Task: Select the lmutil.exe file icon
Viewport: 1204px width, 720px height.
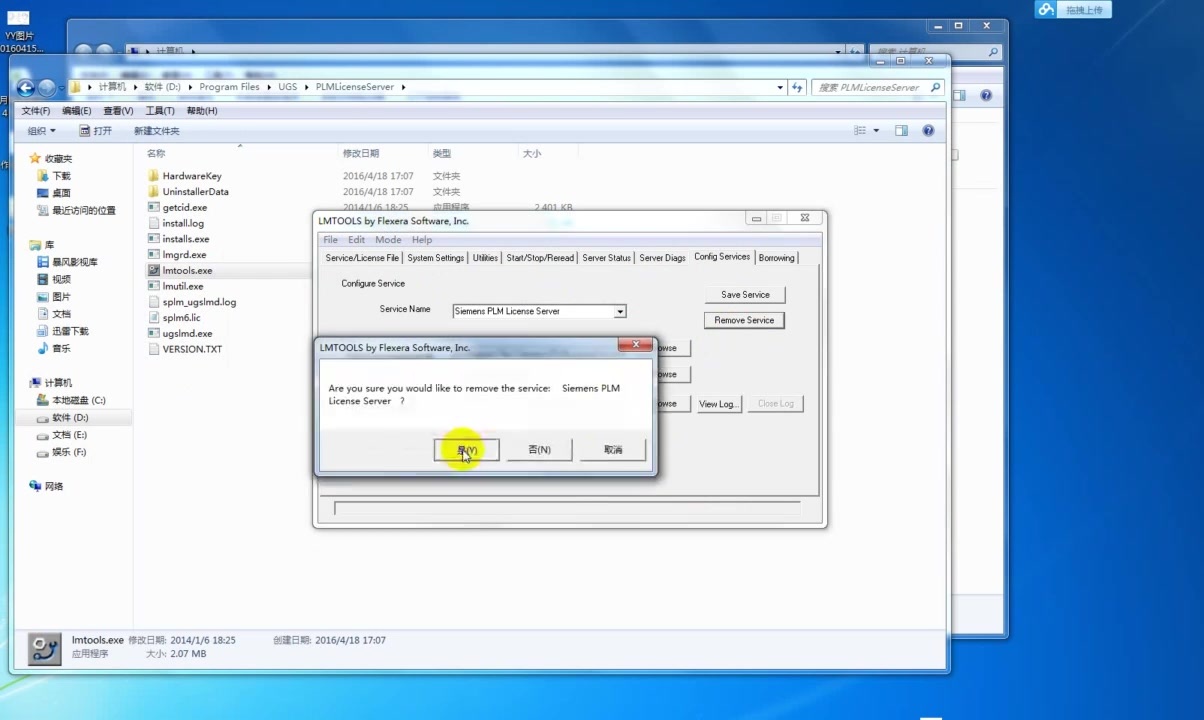Action: tap(154, 286)
